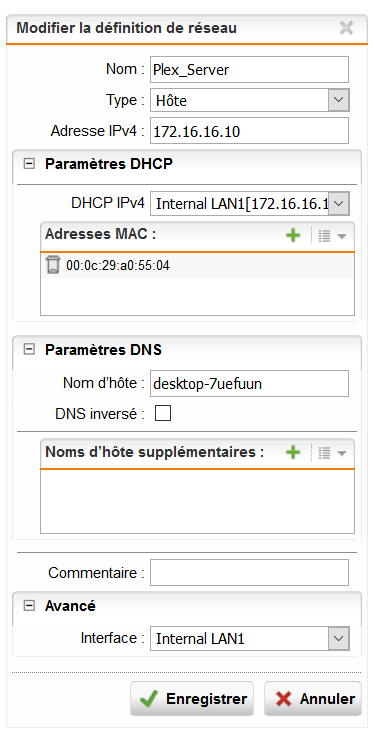This screenshot has height=730, width=373.
Task: Add a new MAC address with plus icon
Action: tap(293, 236)
